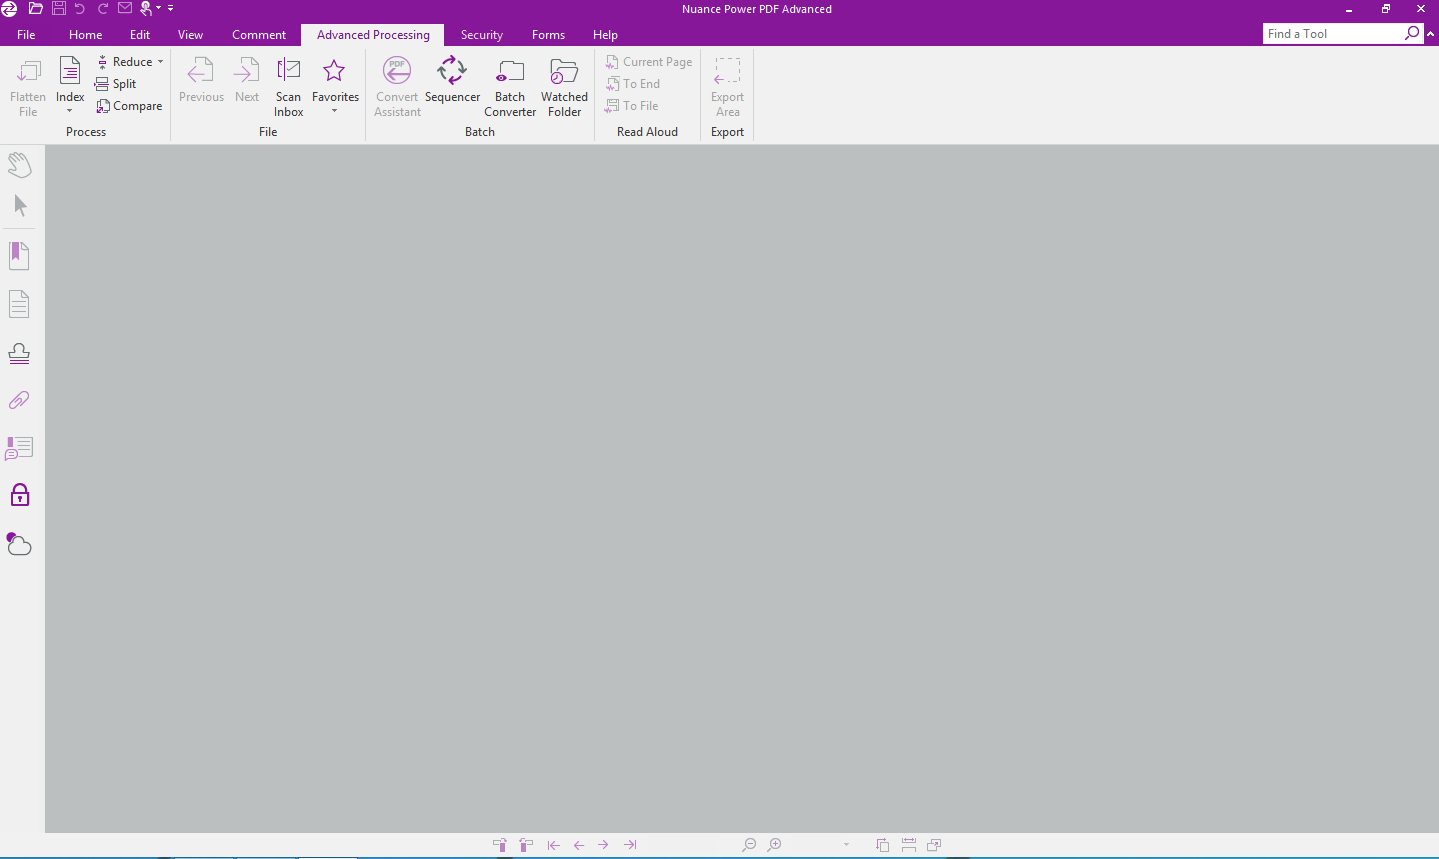Select the Hand tool in the sidebar
The height and width of the screenshot is (859, 1439).
[20, 164]
